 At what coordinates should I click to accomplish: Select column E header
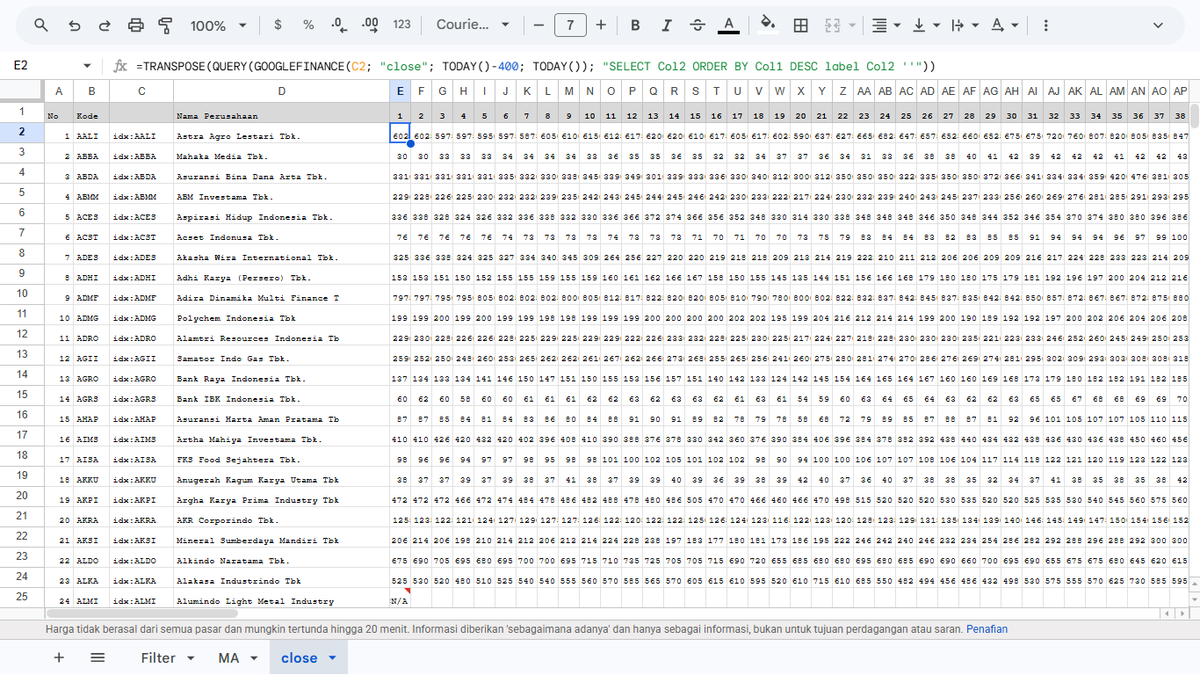point(400,91)
